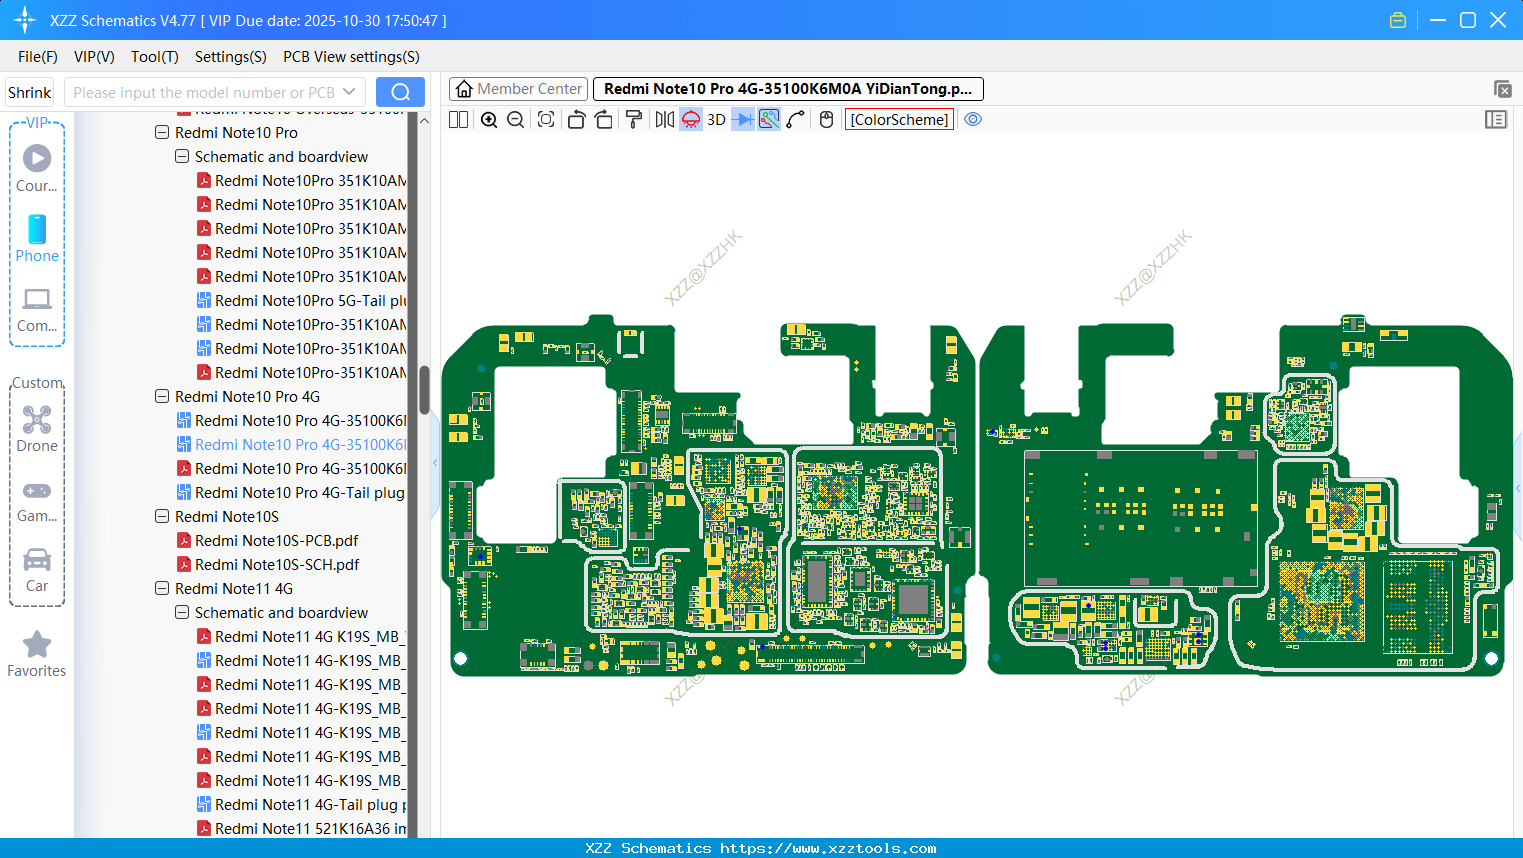The height and width of the screenshot is (858, 1523).
Task: Click the paint roller icon
Action: click(x=634, y=120)
